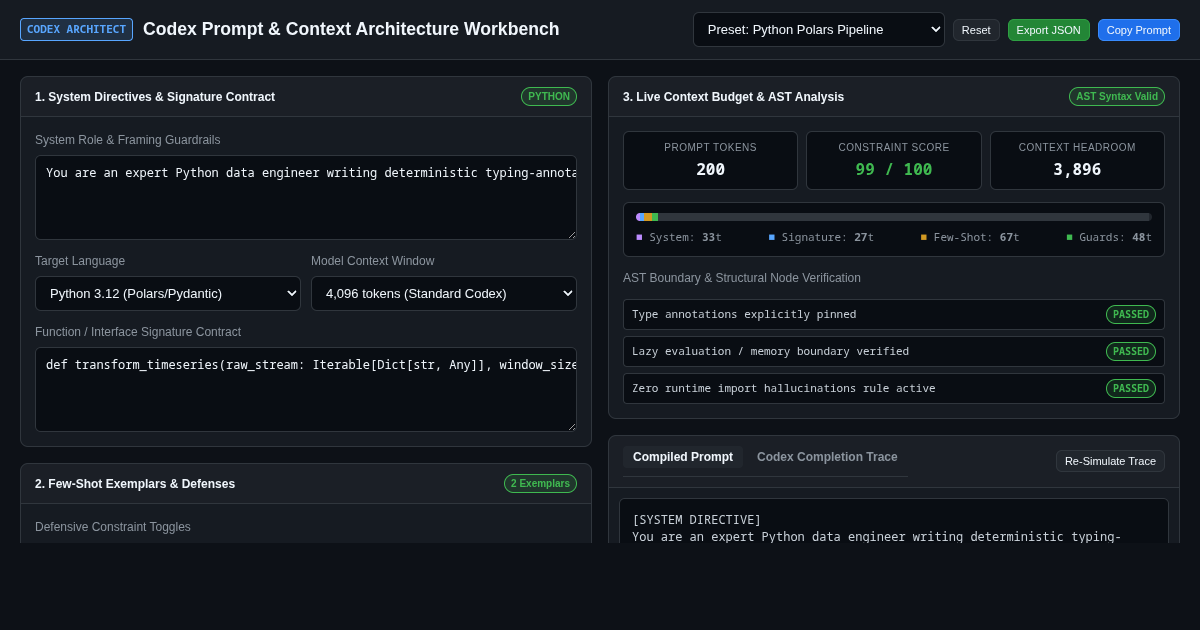
Task: Click the 2. Few-Shot Exemplars & Defenses heading
Action: 135,484
